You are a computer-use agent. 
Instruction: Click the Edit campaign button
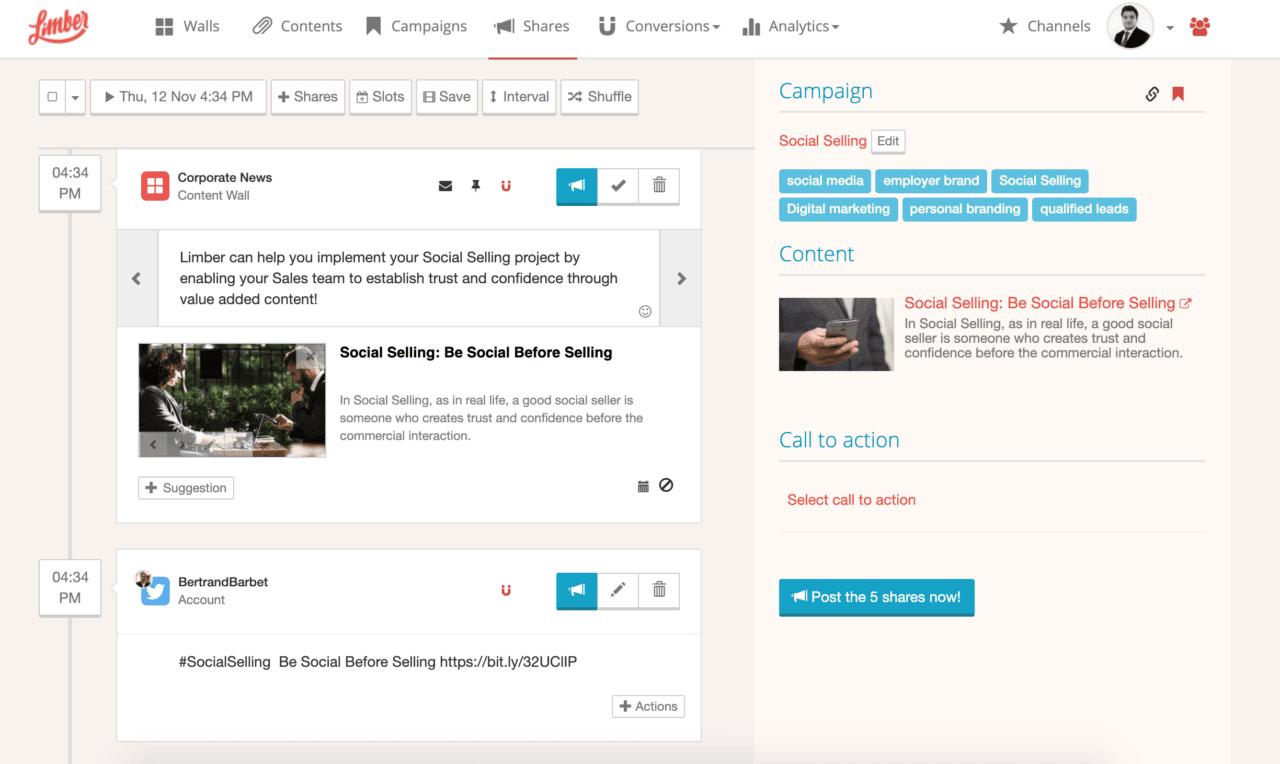click(888, 141)
